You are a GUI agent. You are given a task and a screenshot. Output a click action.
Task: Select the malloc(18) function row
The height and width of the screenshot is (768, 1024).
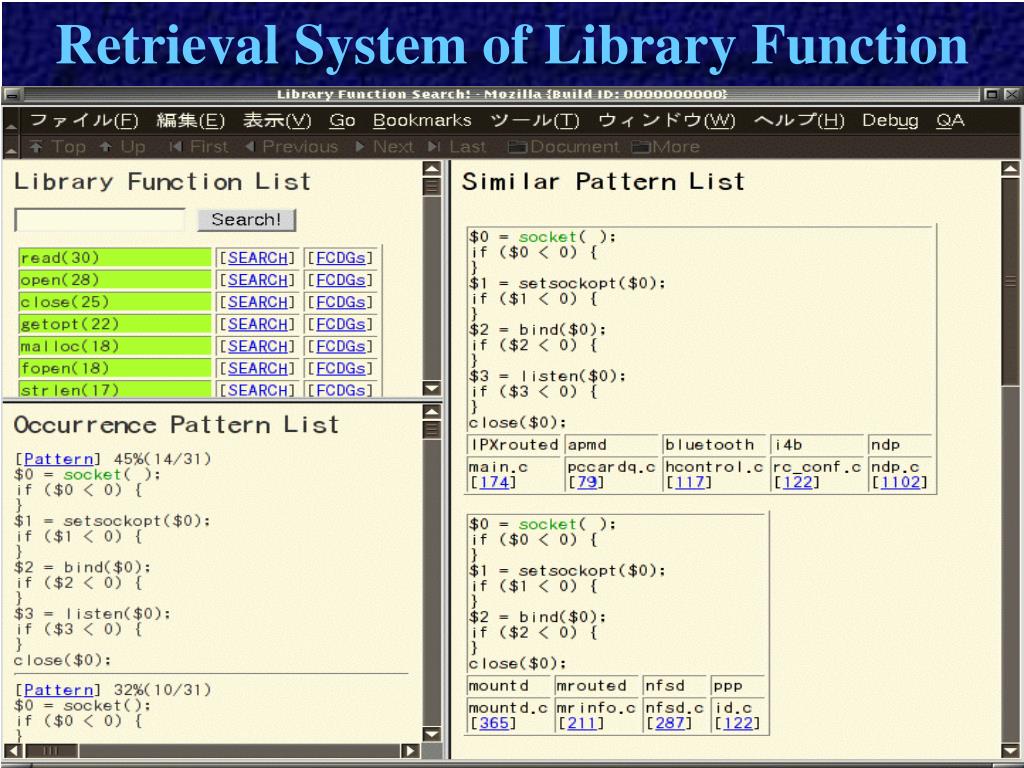[115, 347]
